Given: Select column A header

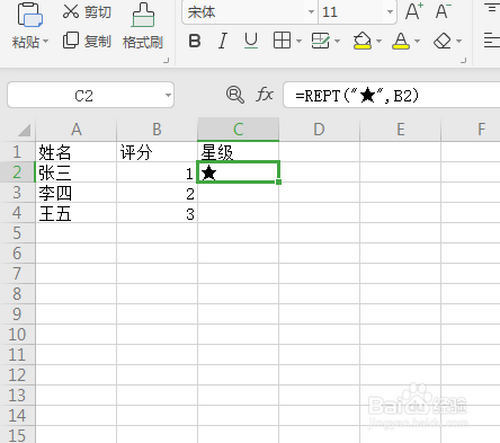Looking at the screenshot, I should 76,129.
